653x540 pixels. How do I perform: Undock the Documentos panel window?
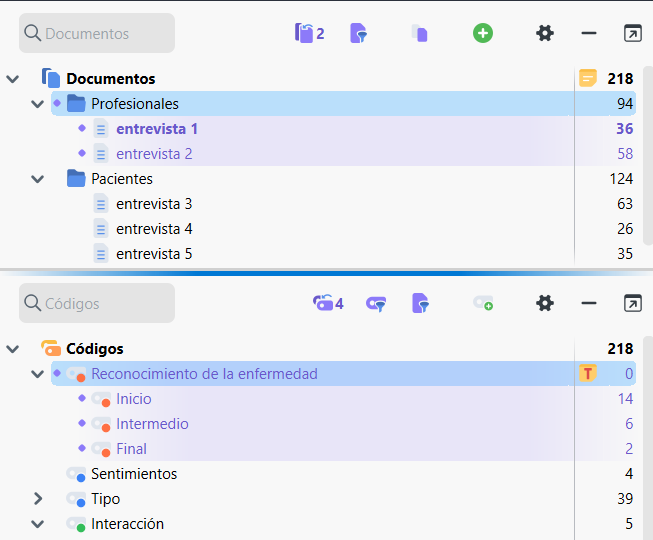tap(632, 33)
